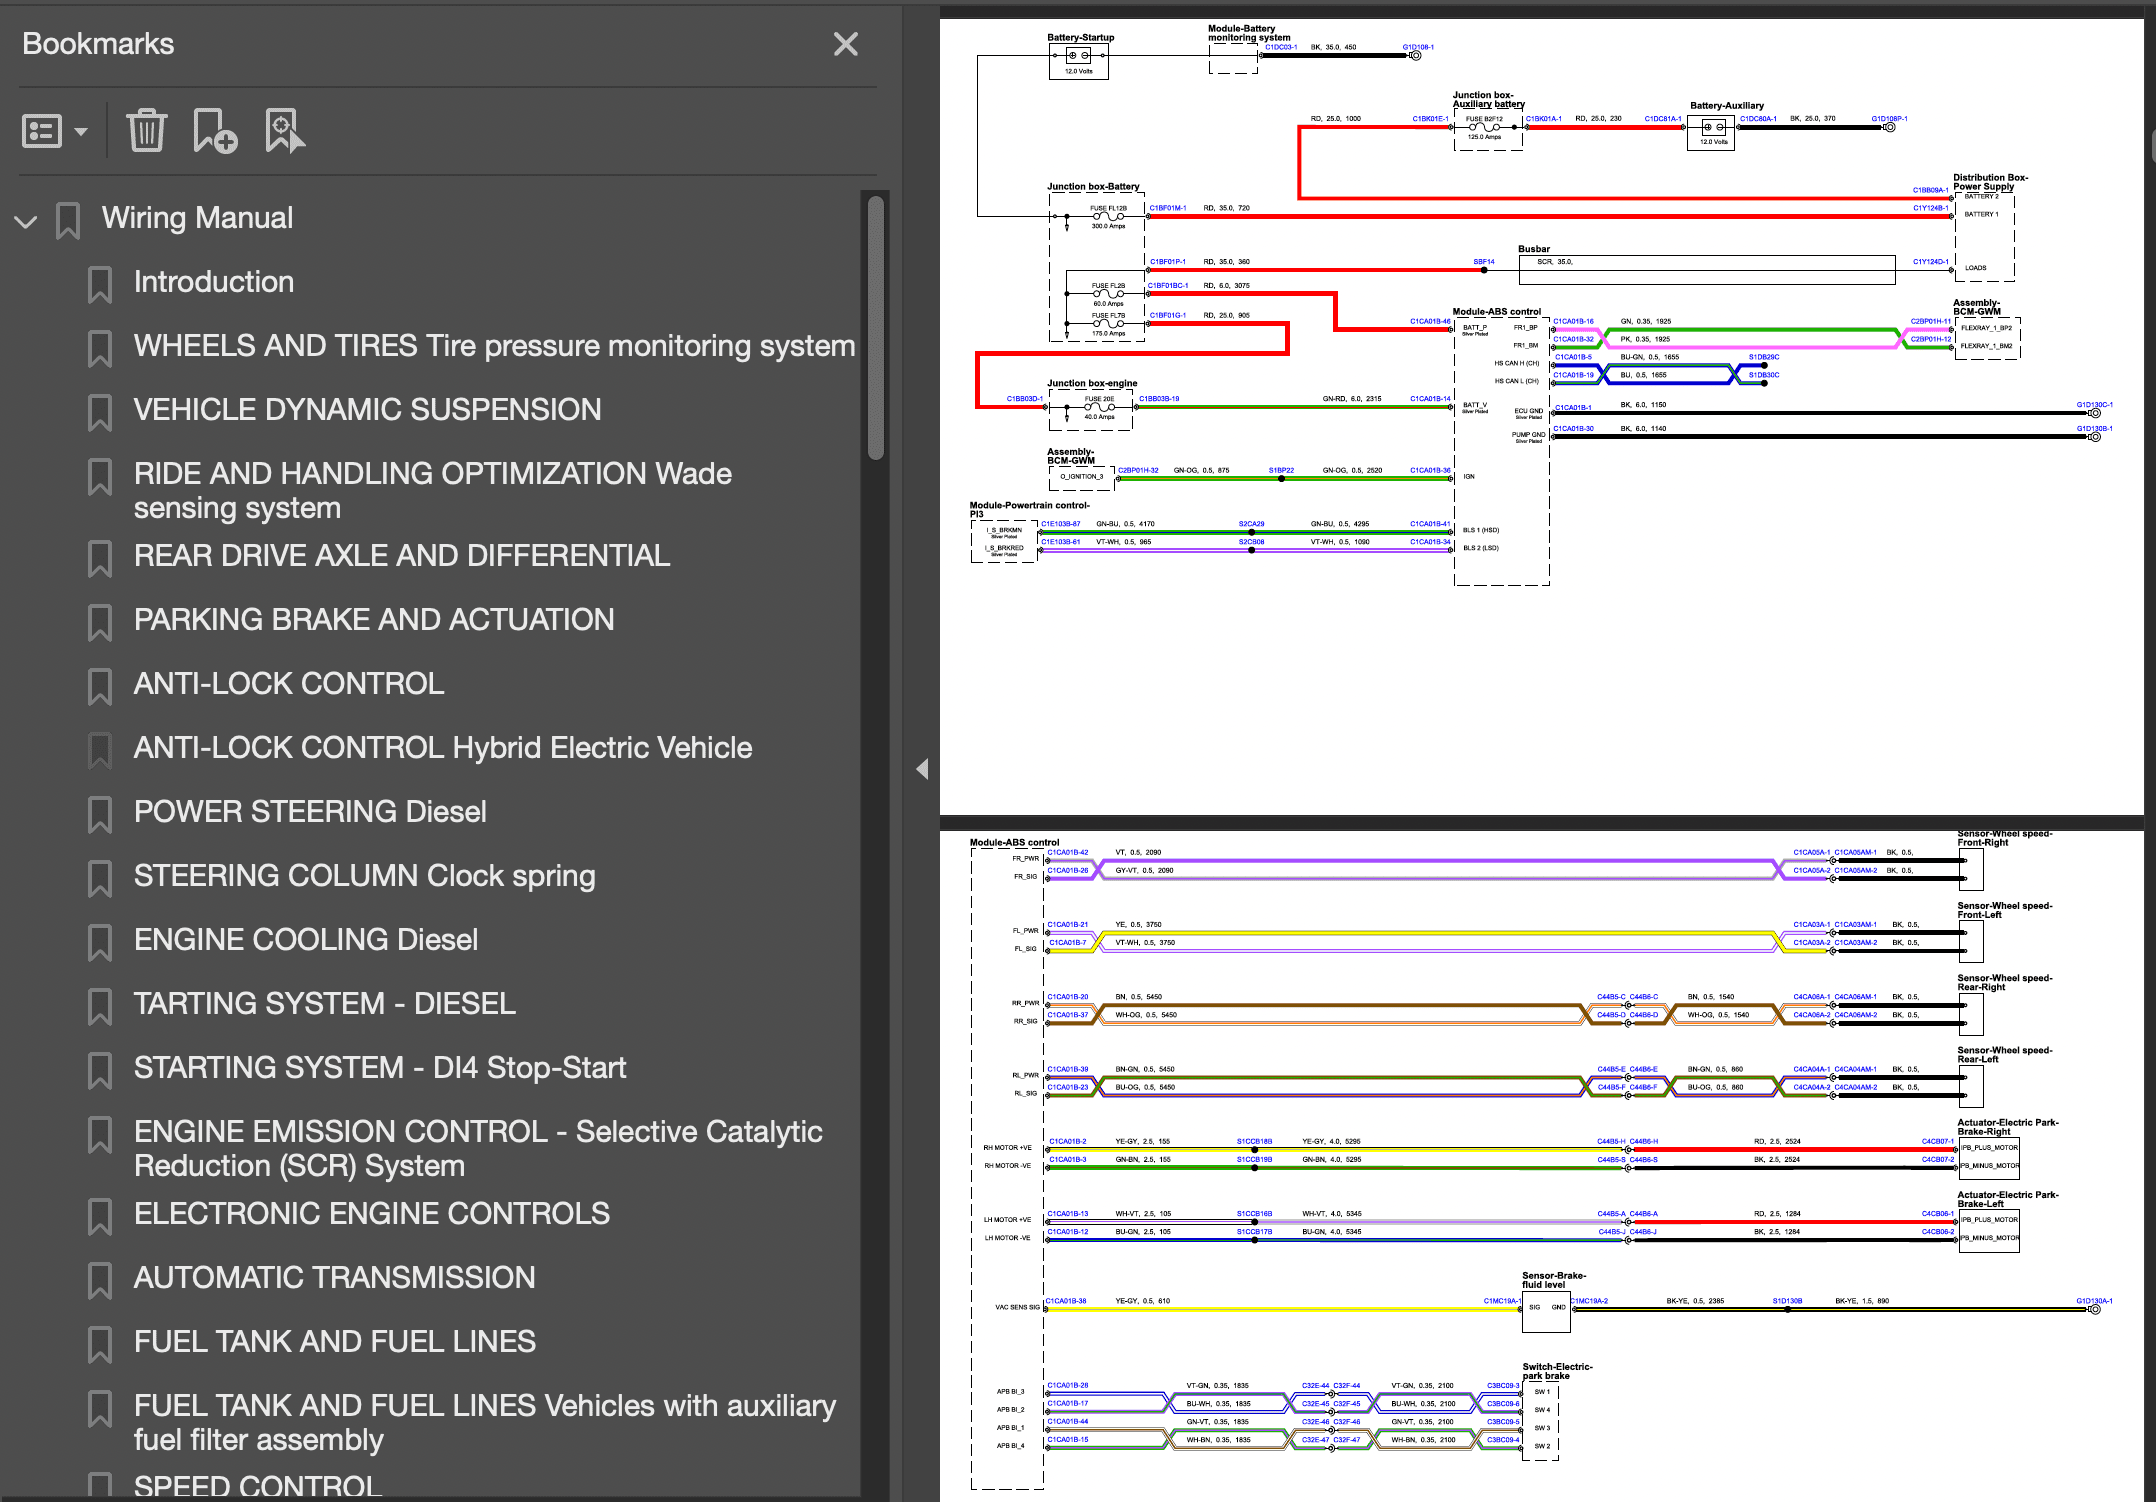Open STEERING COLUMN Clock spring bookmark
The width and height of the screenshot is (2156, 1502).
click(x=365, y=876)
